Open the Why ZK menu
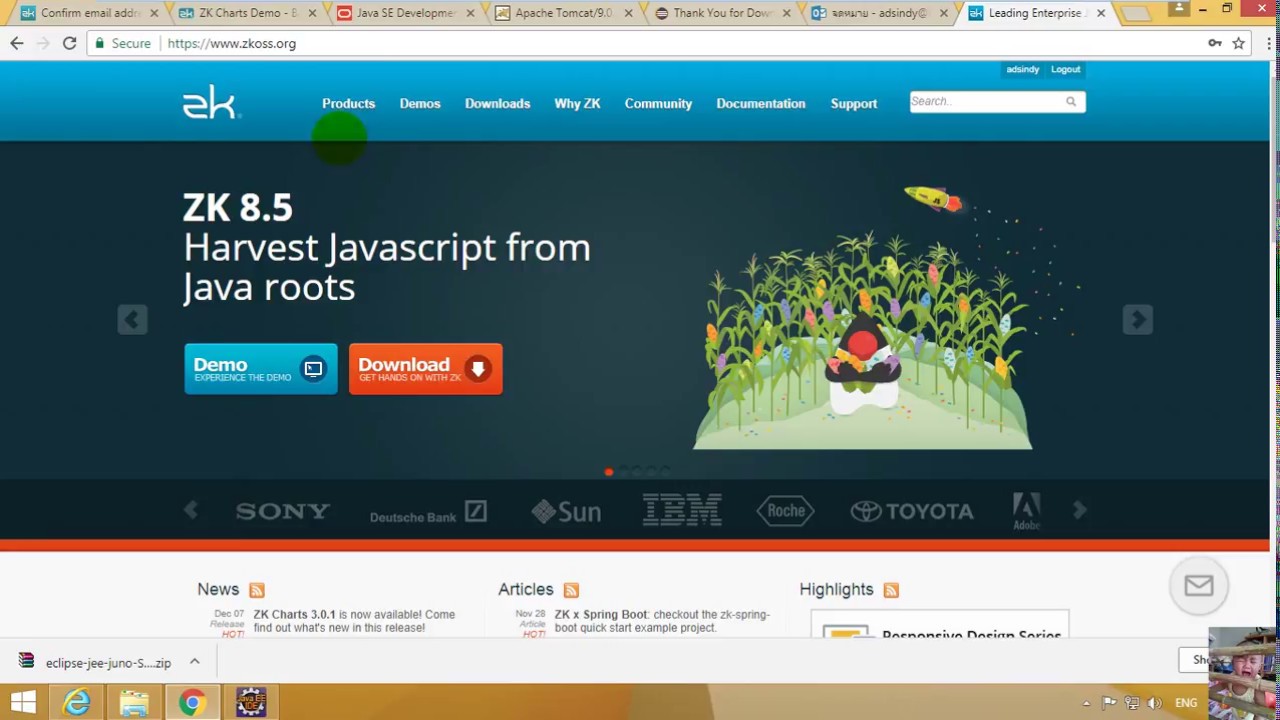1280x720 pixels. [x=577, y=103]
